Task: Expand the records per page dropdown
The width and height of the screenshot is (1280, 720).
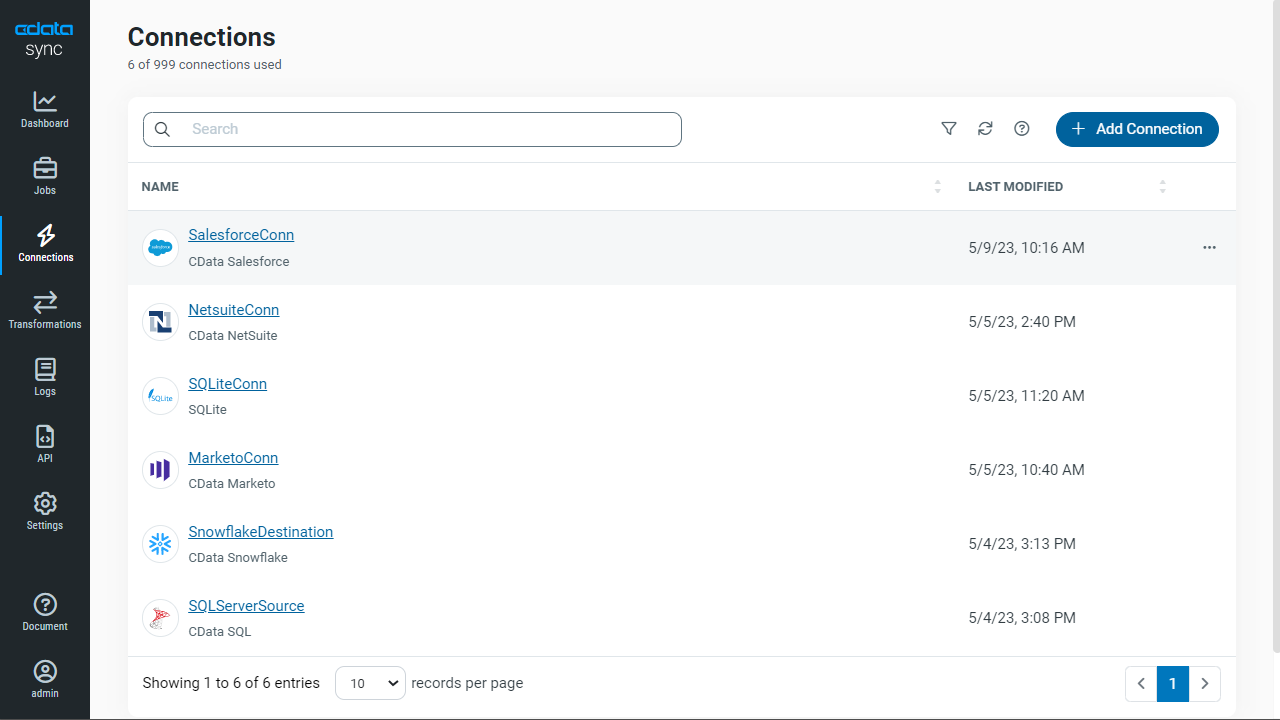Action: (x=370, y=683)
